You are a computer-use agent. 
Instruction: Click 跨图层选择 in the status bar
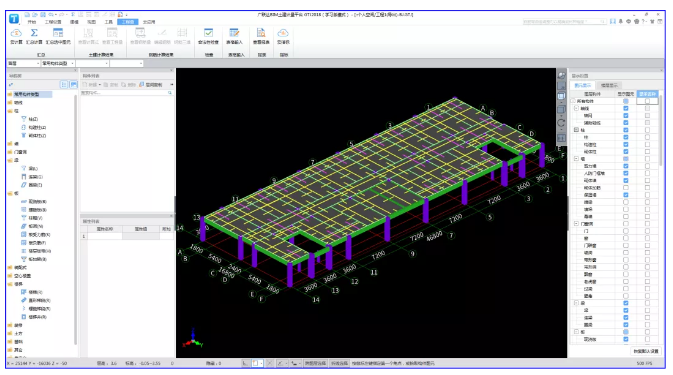click(x=315, y=363)
